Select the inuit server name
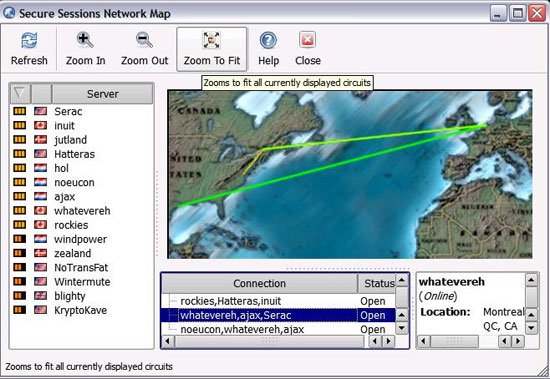550x379 pixels. [x=64, y=126]
